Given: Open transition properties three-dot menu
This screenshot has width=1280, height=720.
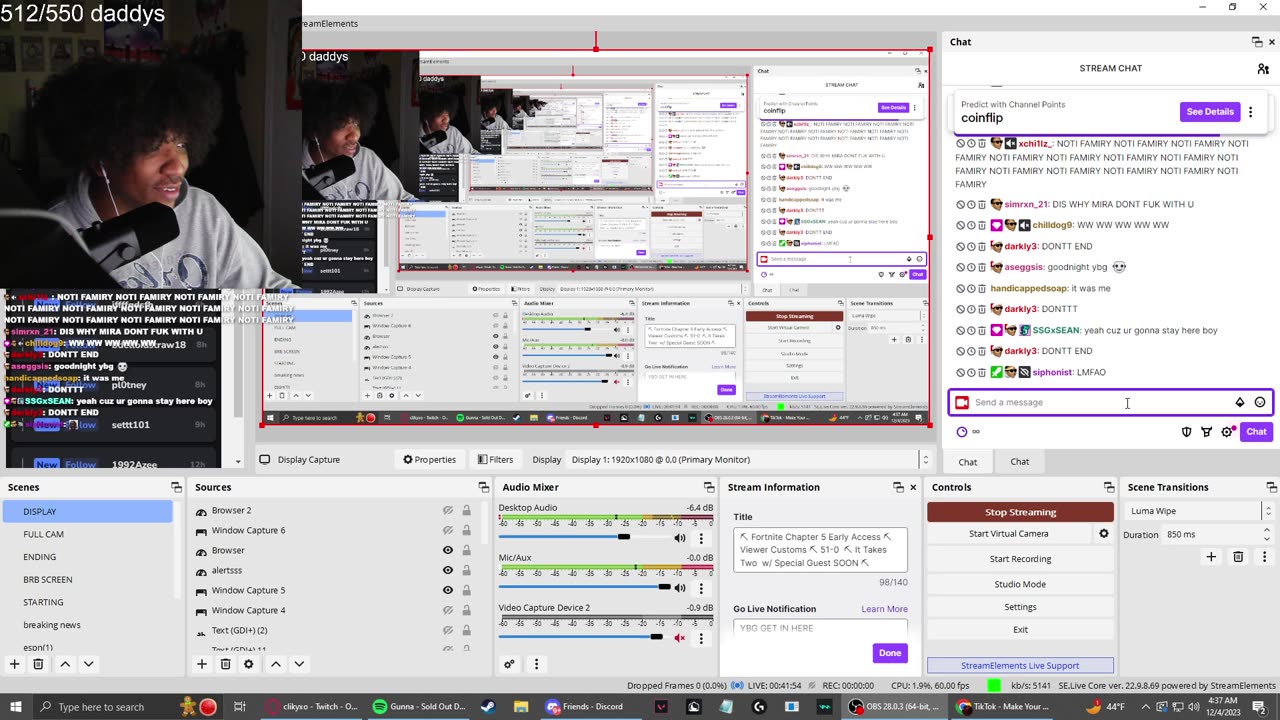Looking at the screenshot, I should point(1264,557).
